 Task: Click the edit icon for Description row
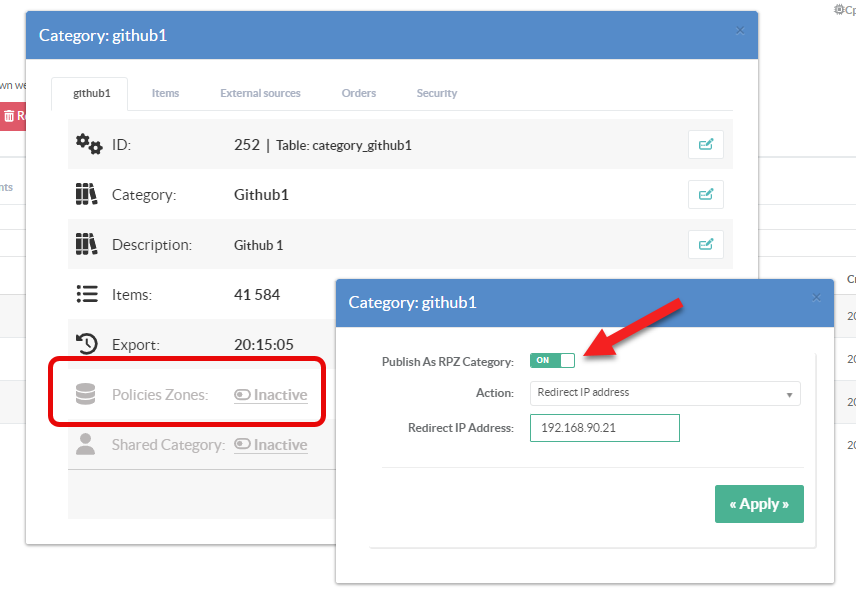click(705, 244)
